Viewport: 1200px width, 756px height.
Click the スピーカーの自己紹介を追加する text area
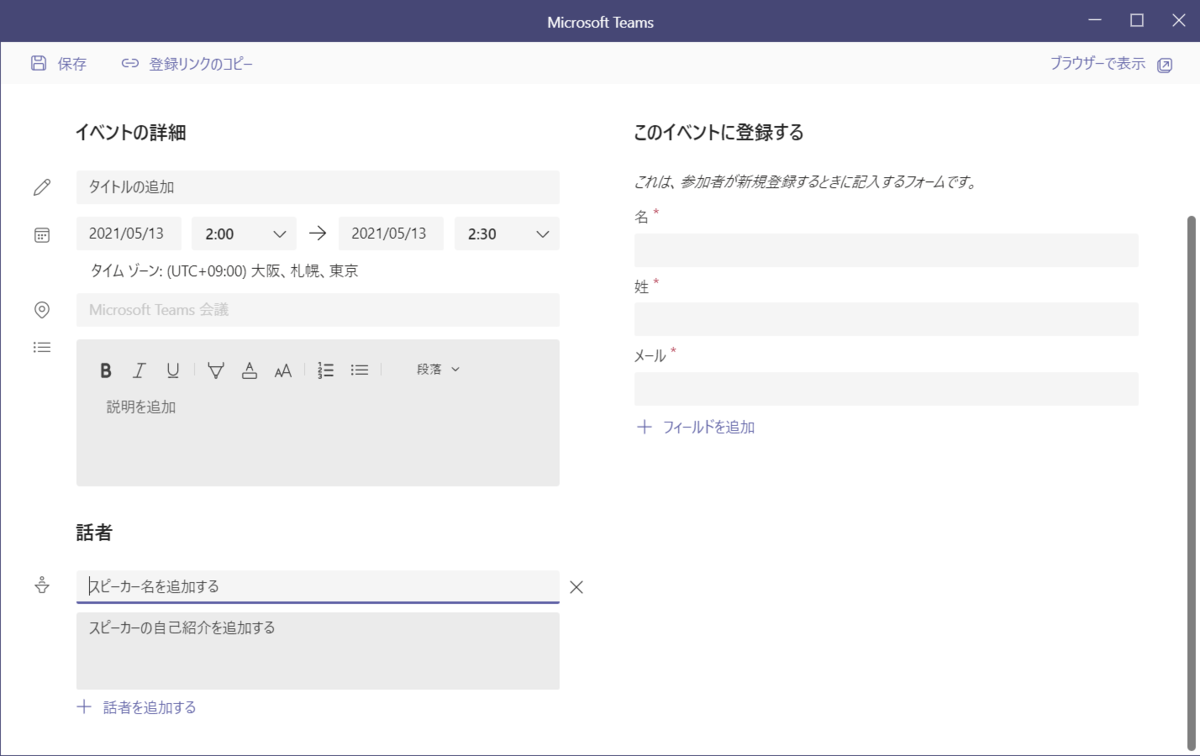point(318,651)
